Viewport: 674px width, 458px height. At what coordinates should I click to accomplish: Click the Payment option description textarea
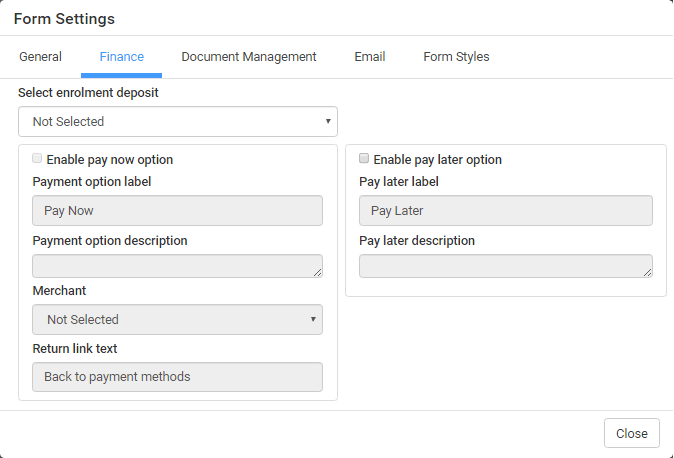tap(178, 266)
